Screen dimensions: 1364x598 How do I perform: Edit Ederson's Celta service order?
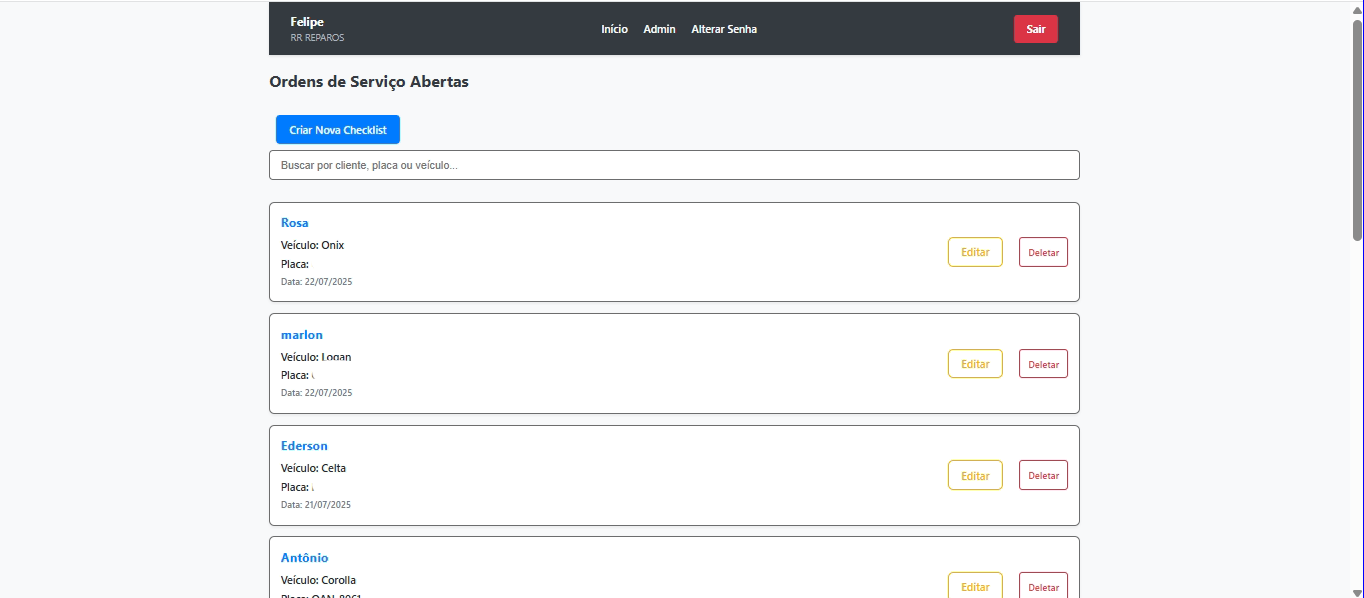point(975,475)
